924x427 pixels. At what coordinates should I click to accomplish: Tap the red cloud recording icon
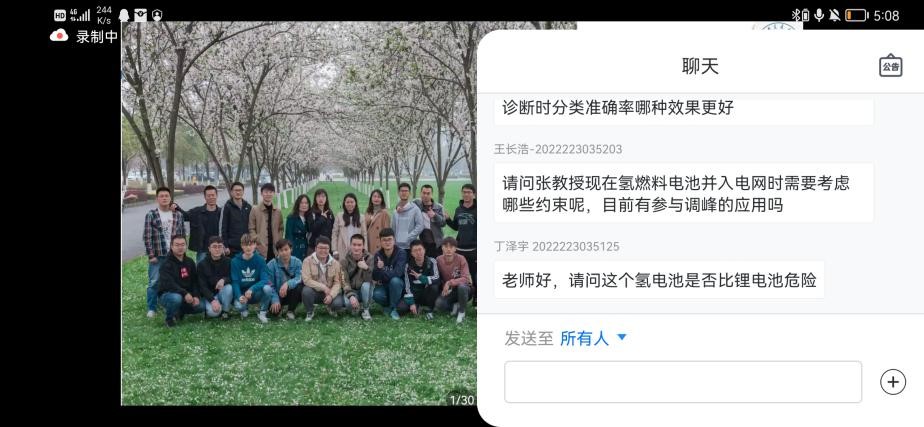[x=59, y=36]
